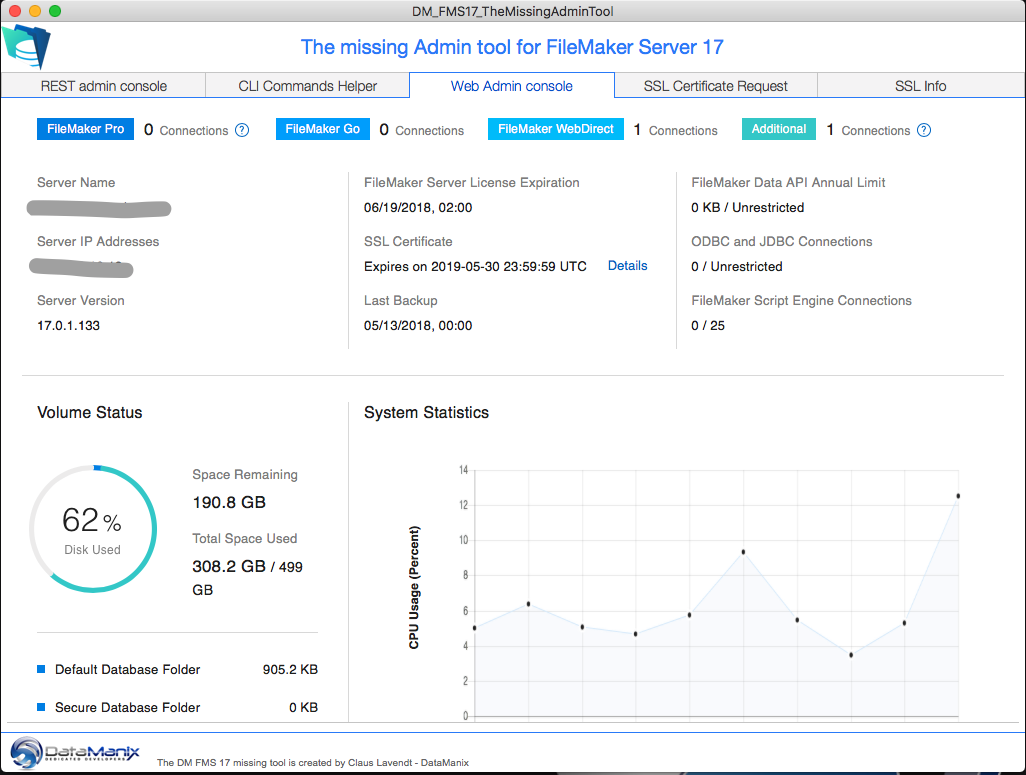Click the blue square next to Default Database Folder
The width and height of the screenshot is (1026, 775).
pyautogui.click(x=41, y=669)
